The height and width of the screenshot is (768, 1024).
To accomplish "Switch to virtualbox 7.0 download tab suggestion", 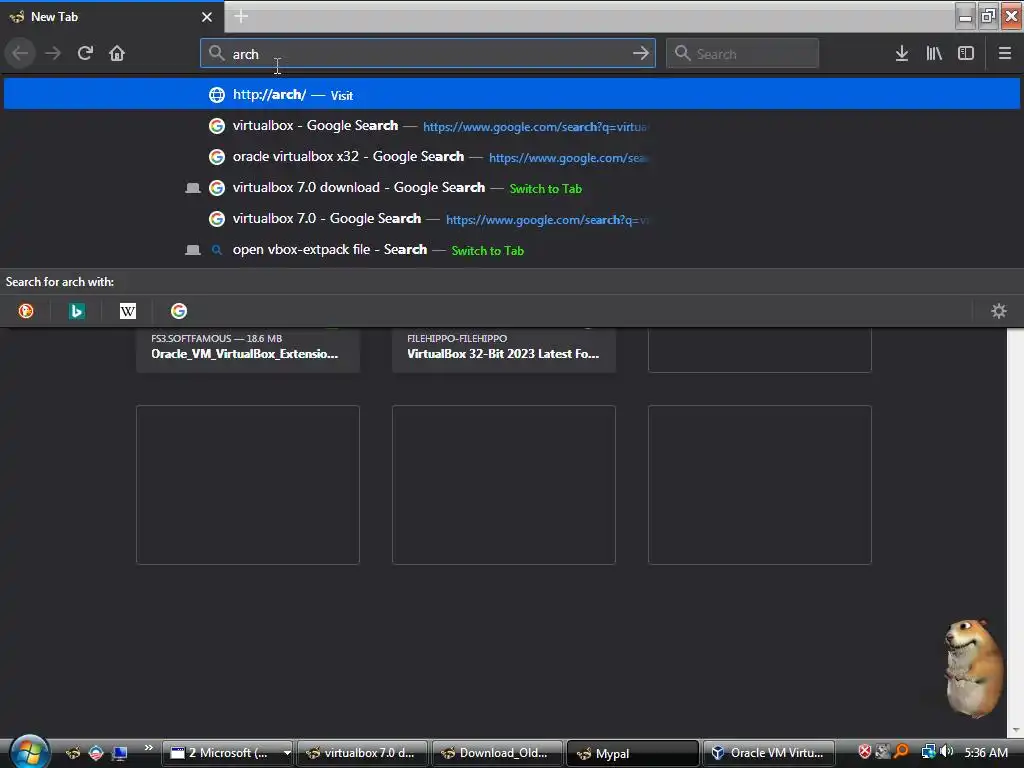I will [x=512, y=188].
